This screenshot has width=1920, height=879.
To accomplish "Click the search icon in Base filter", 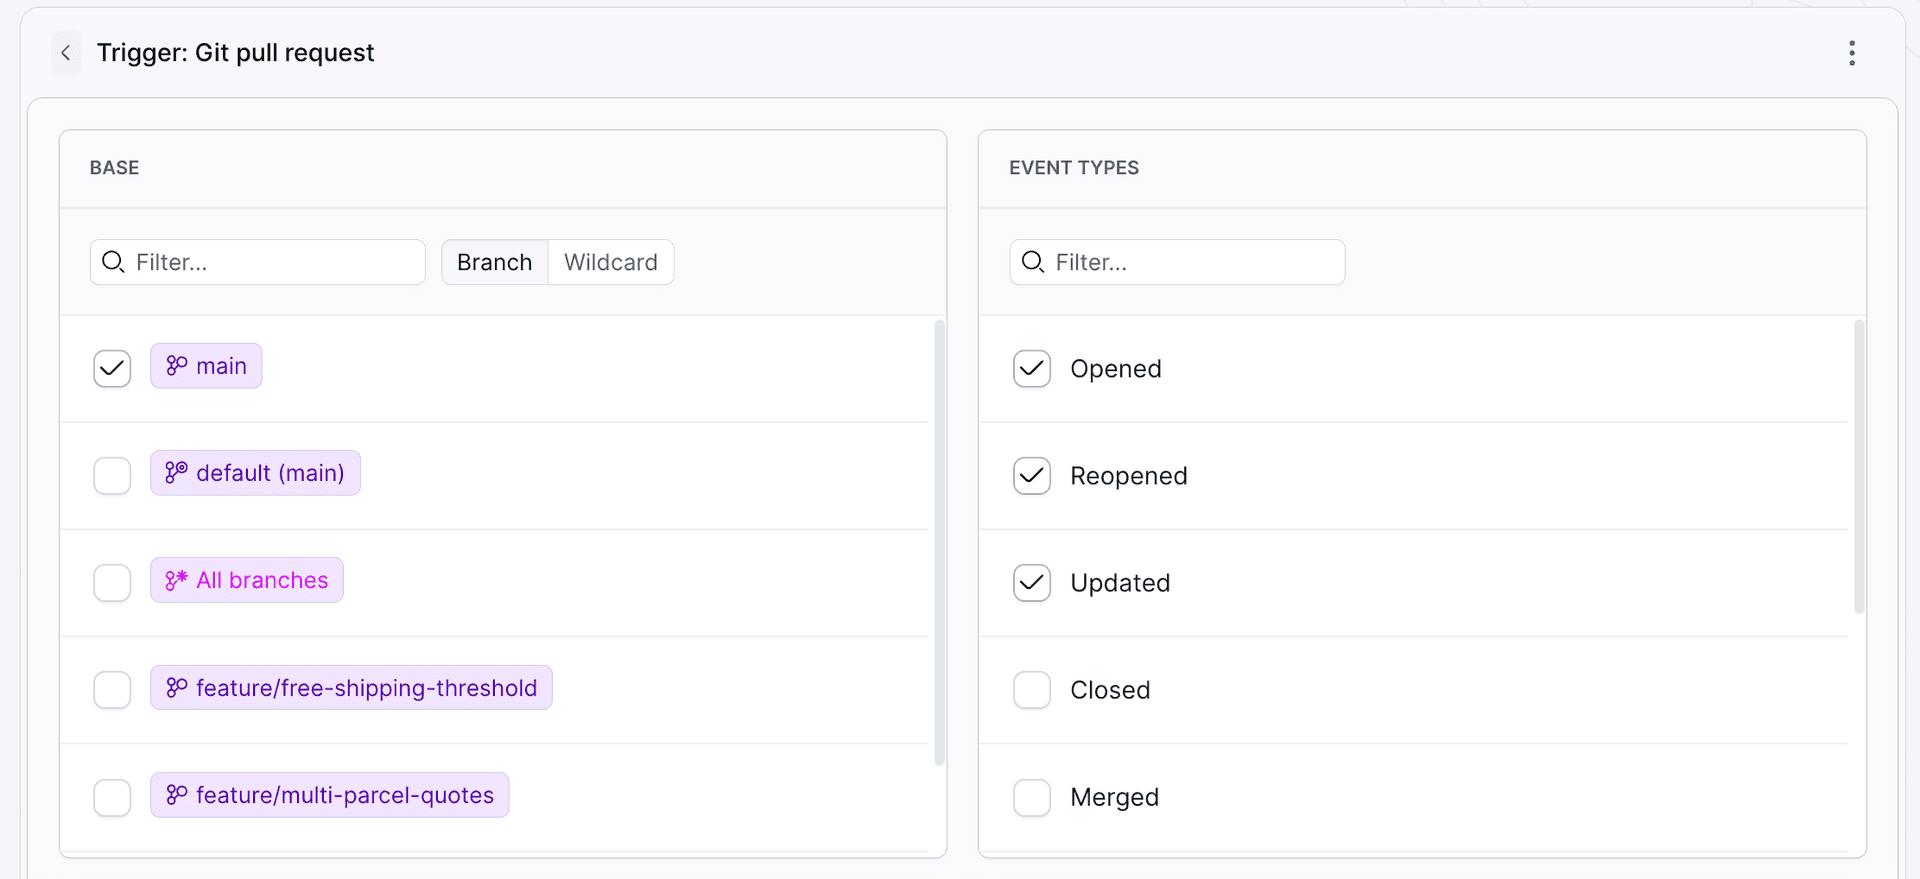I will click(114, 262).
